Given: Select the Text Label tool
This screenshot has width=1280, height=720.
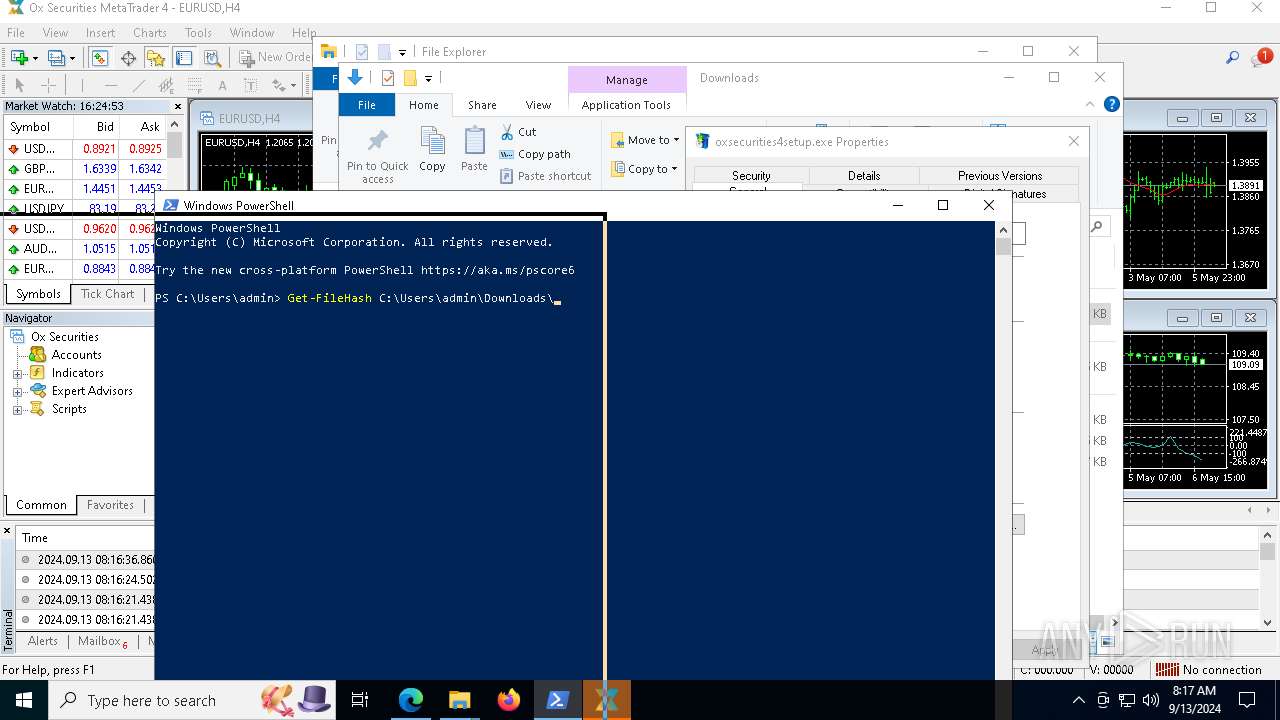Looking at the screenshot, I should [x=250, y=85].
